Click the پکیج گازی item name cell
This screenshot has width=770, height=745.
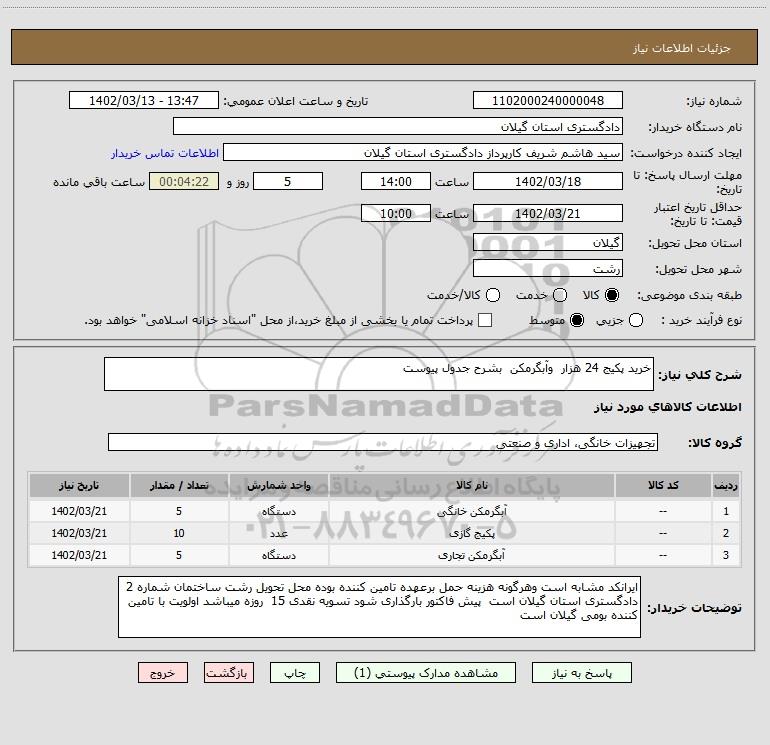471,533
